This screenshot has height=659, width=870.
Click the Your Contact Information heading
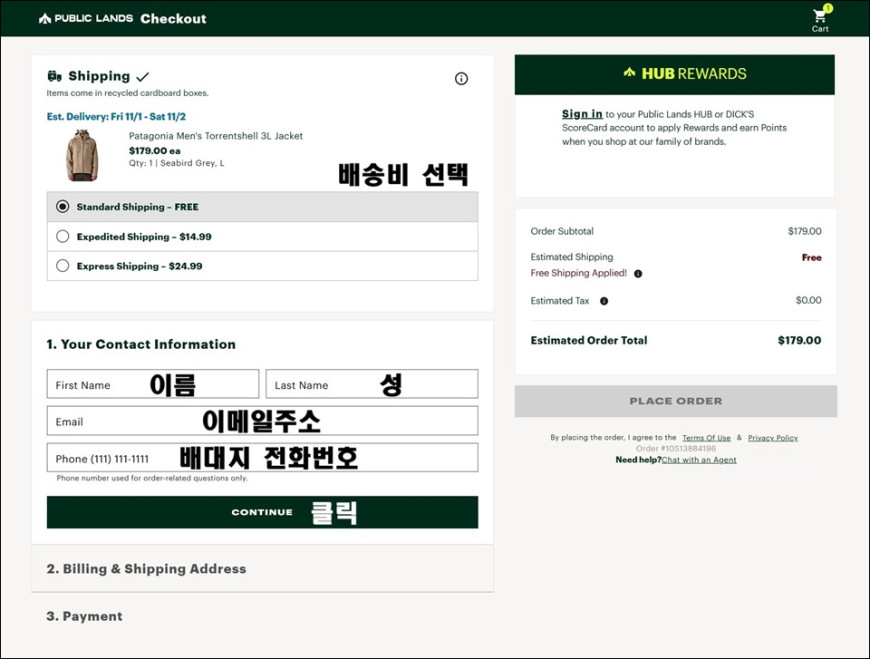coord(141,344)
